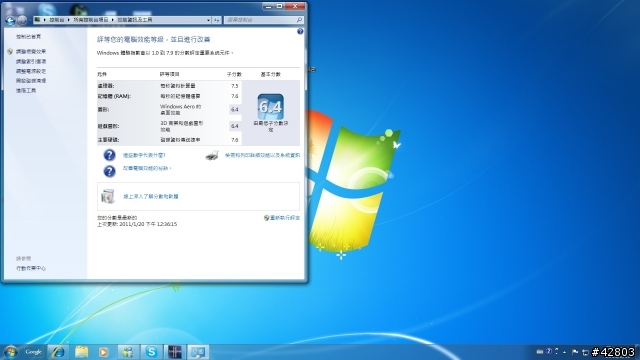
Task: Select the 所有控制台項目 breadcrumb
Action: click(x=91, y=20)
